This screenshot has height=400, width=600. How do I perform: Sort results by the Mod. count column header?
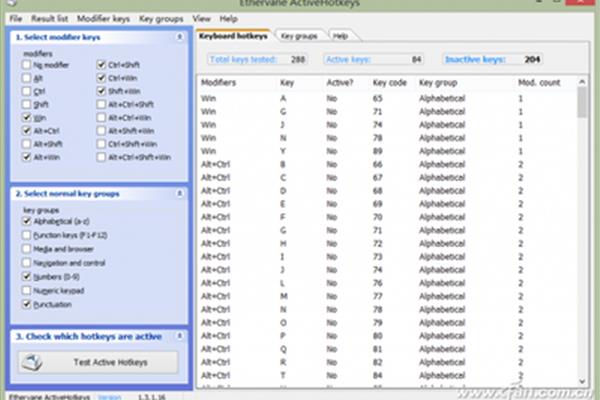coord(546,83)
